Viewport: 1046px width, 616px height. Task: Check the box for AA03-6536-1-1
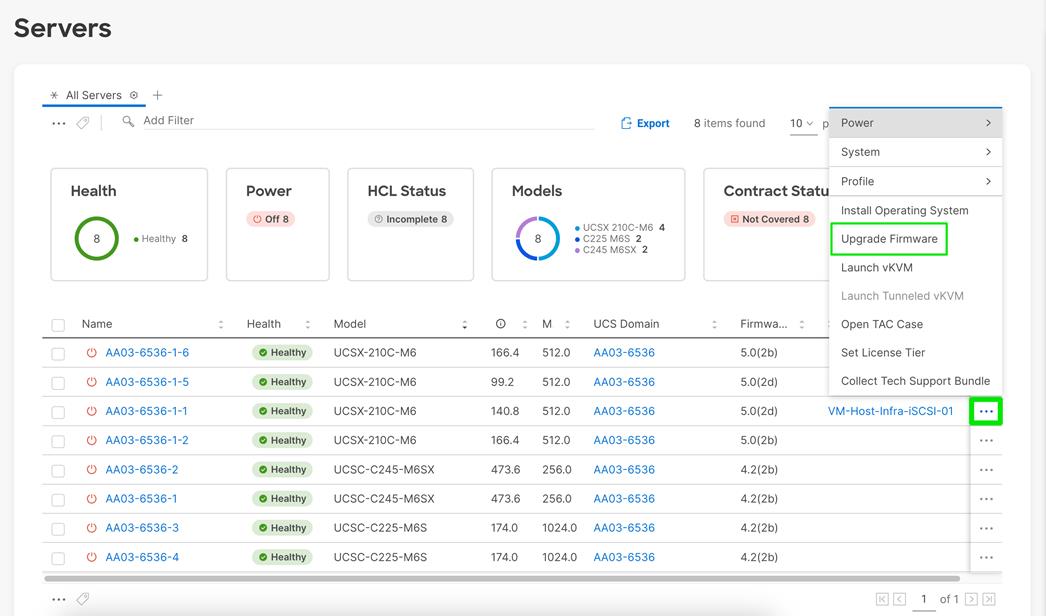[58, 412]
